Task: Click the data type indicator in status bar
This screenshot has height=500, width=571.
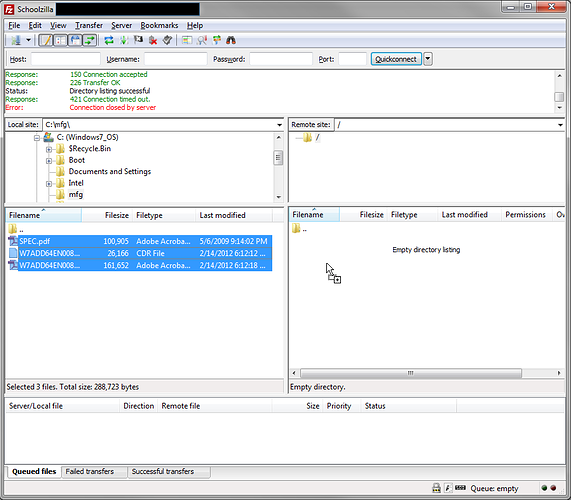Action: pyautogui.click(x=460, y=488)
